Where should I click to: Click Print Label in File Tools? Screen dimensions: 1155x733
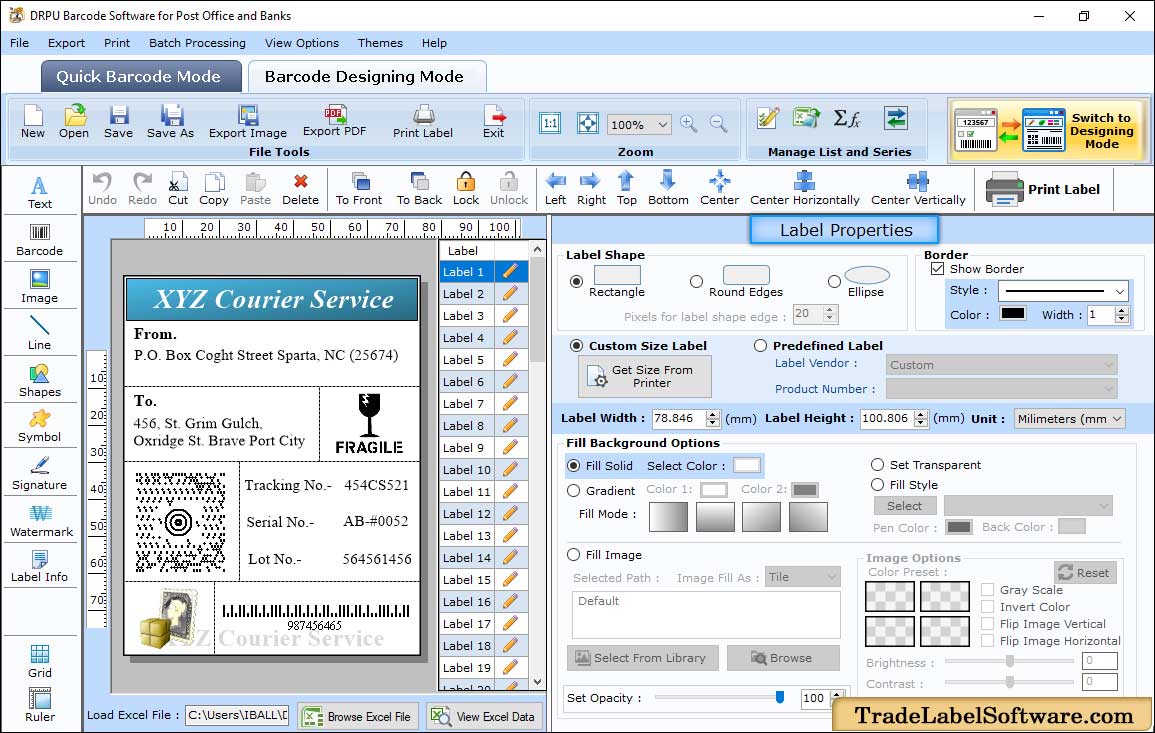pyautogui.click(x=423, y=122)
